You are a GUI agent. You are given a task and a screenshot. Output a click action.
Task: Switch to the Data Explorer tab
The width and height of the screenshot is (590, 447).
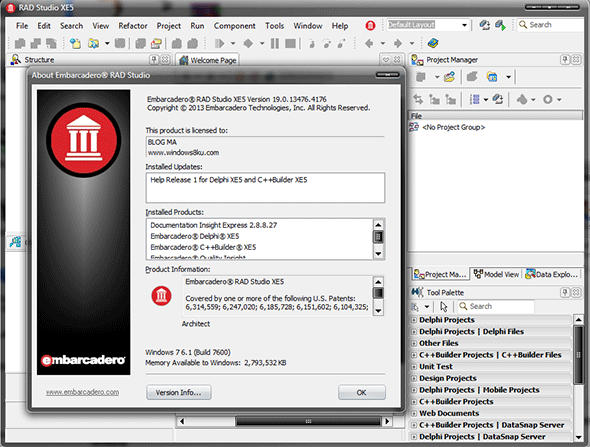(552, 274)
